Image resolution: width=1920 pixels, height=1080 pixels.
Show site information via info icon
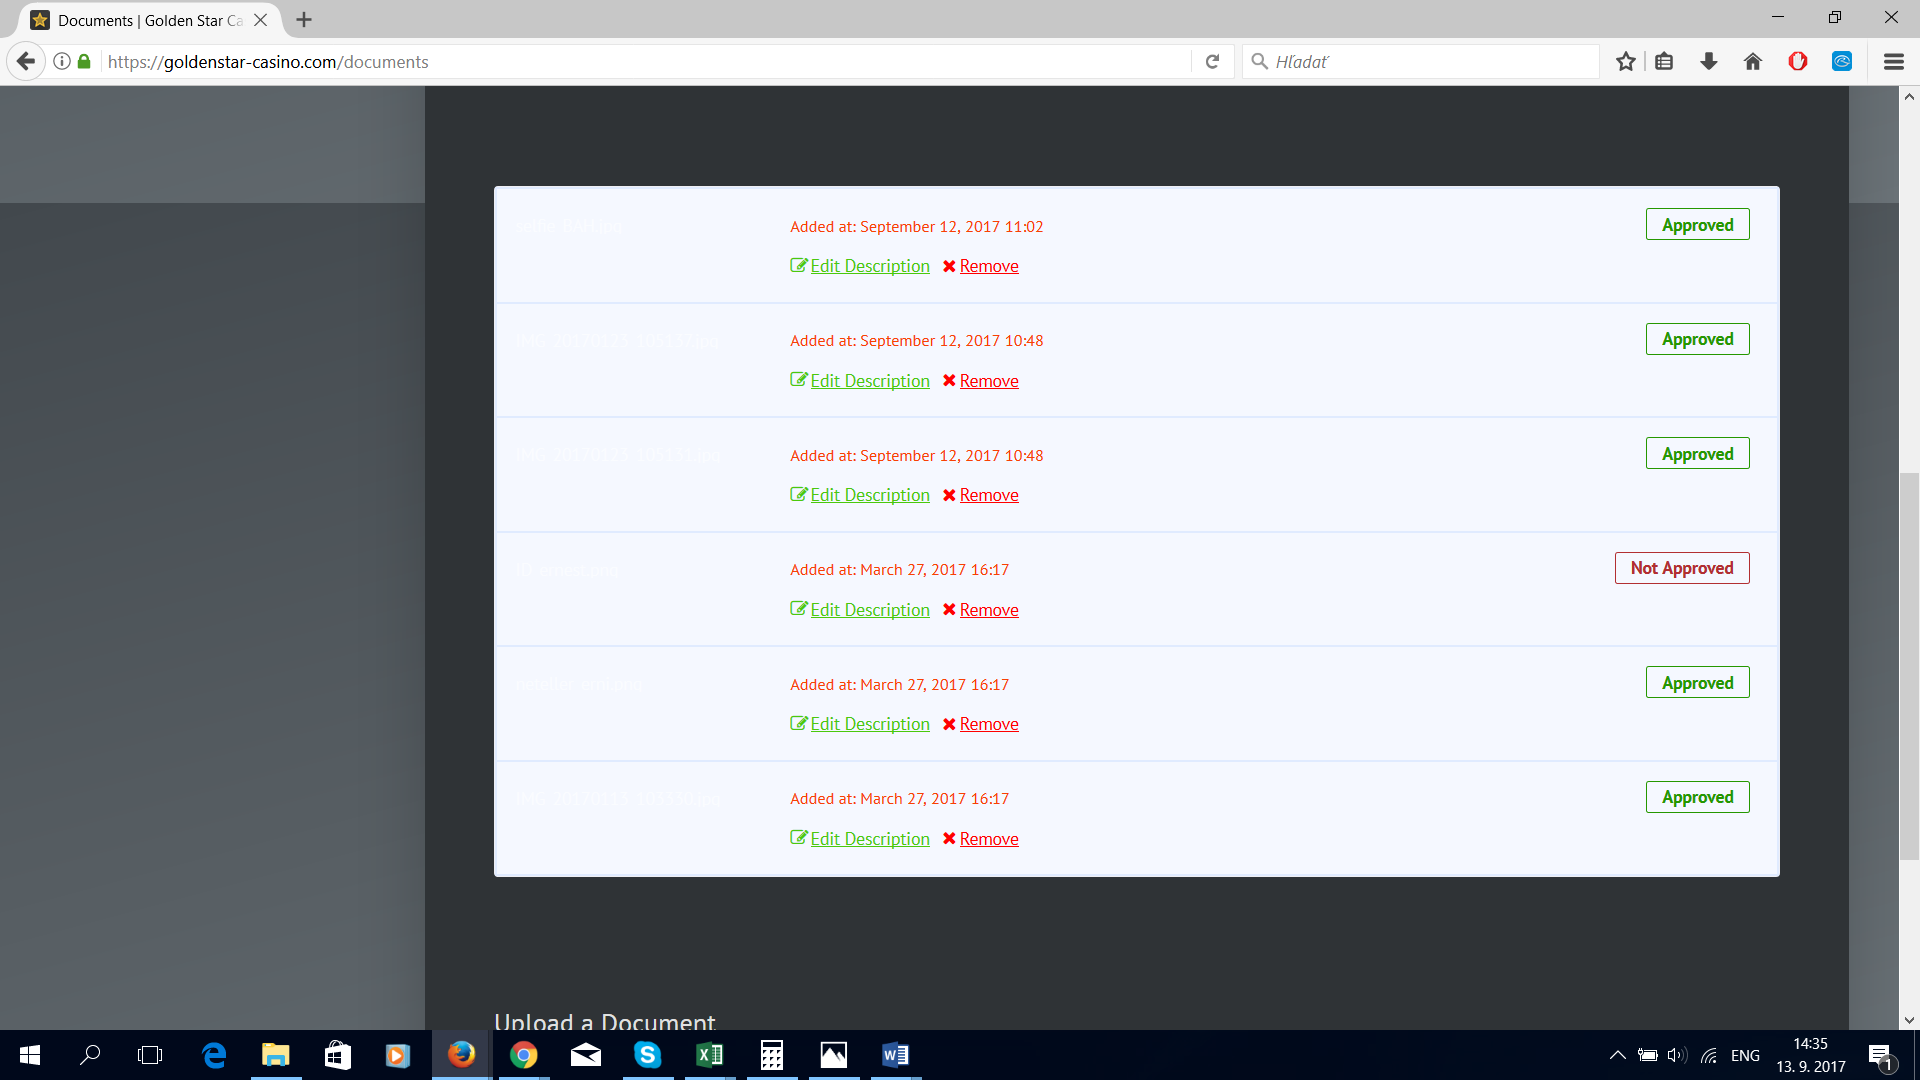62,61
